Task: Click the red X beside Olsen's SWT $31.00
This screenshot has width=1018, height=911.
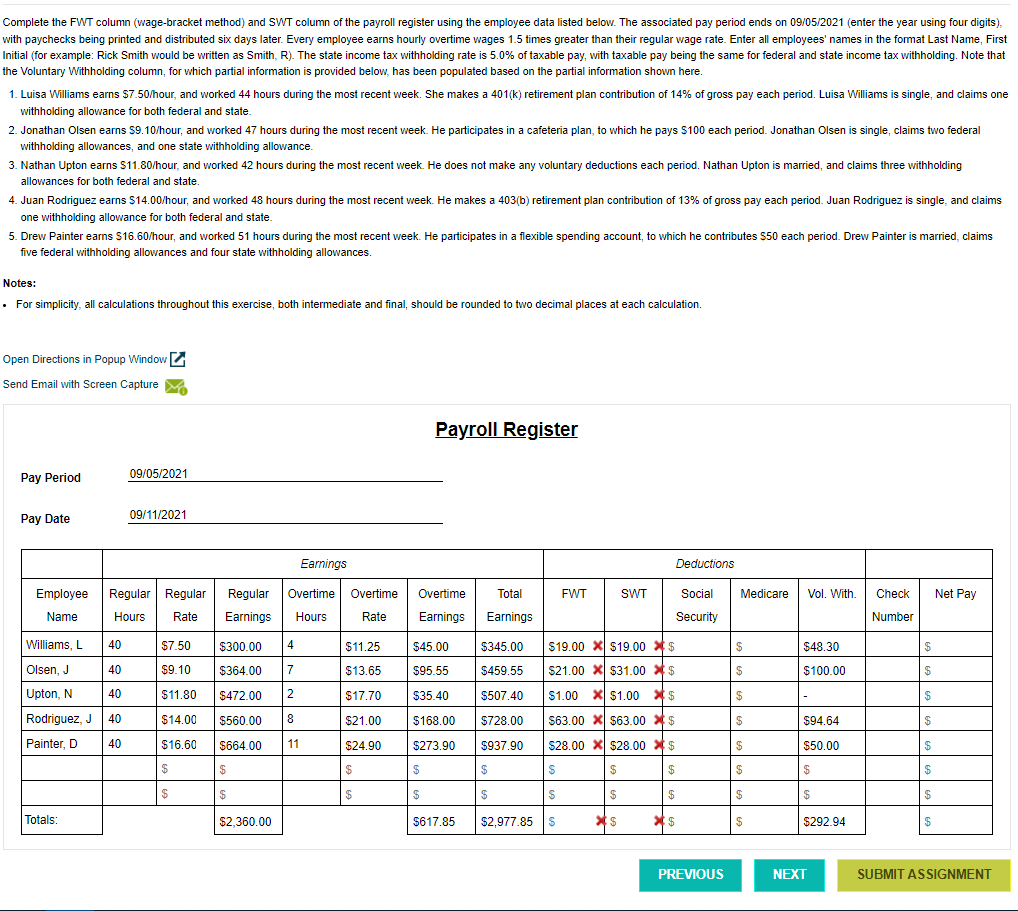Action: 658,671
